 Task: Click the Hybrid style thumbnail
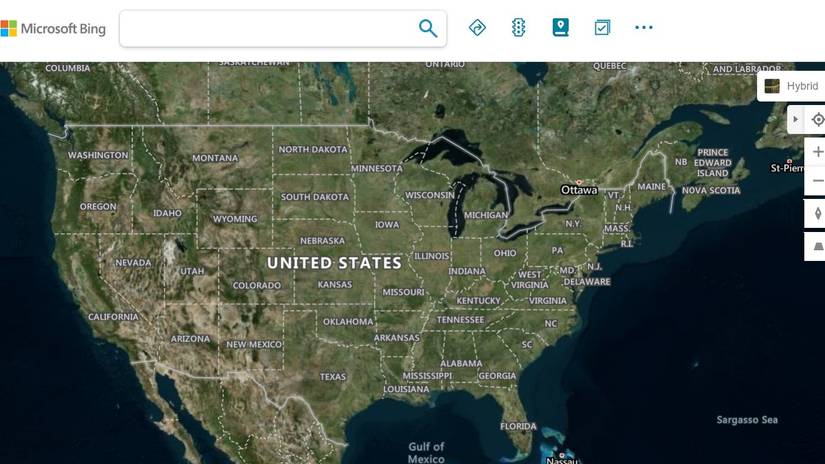(772, 86)
